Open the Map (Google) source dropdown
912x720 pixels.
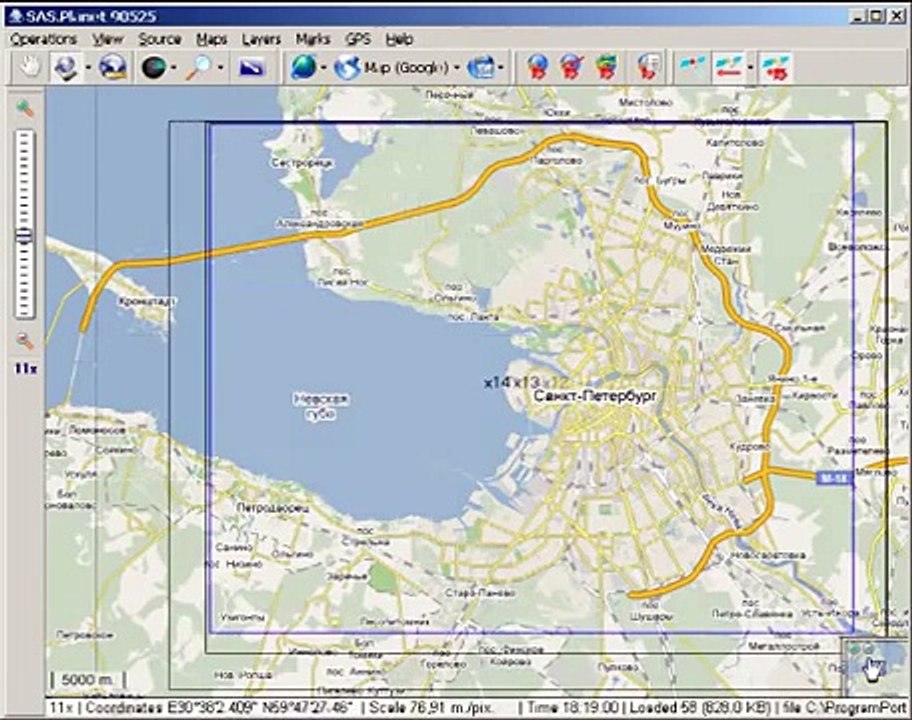click(457, 68)
